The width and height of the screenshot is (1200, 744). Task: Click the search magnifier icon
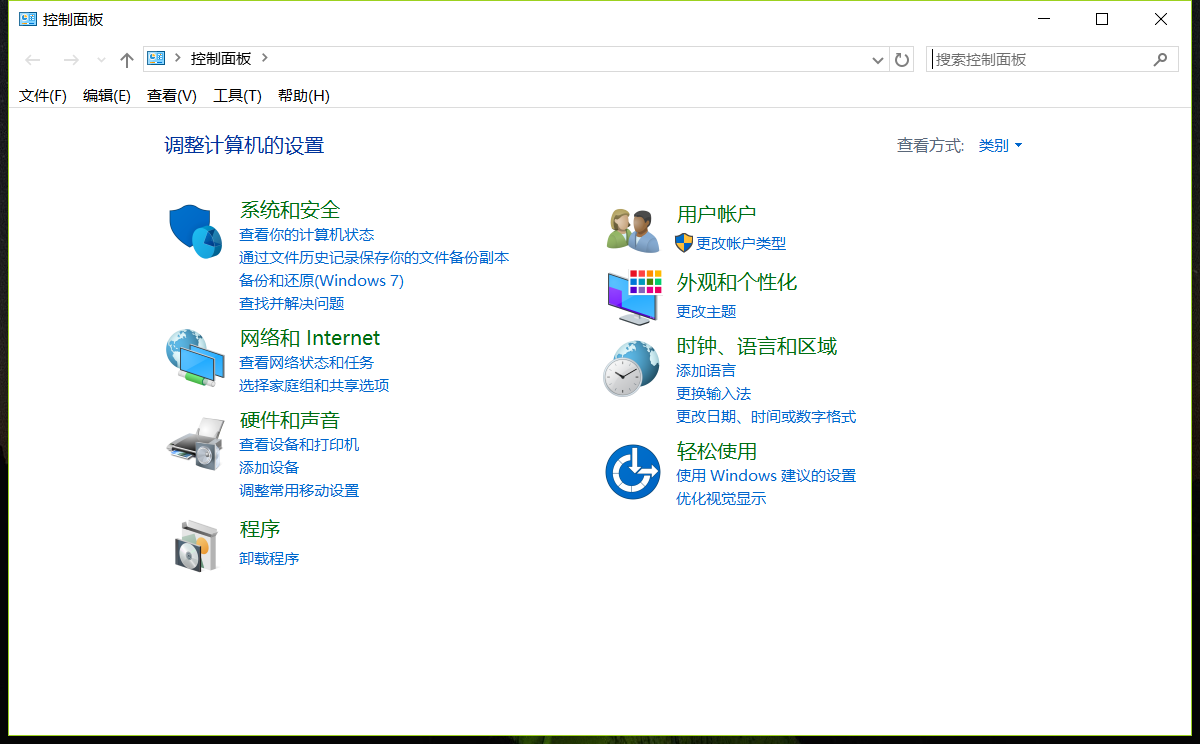(1160, 59)
